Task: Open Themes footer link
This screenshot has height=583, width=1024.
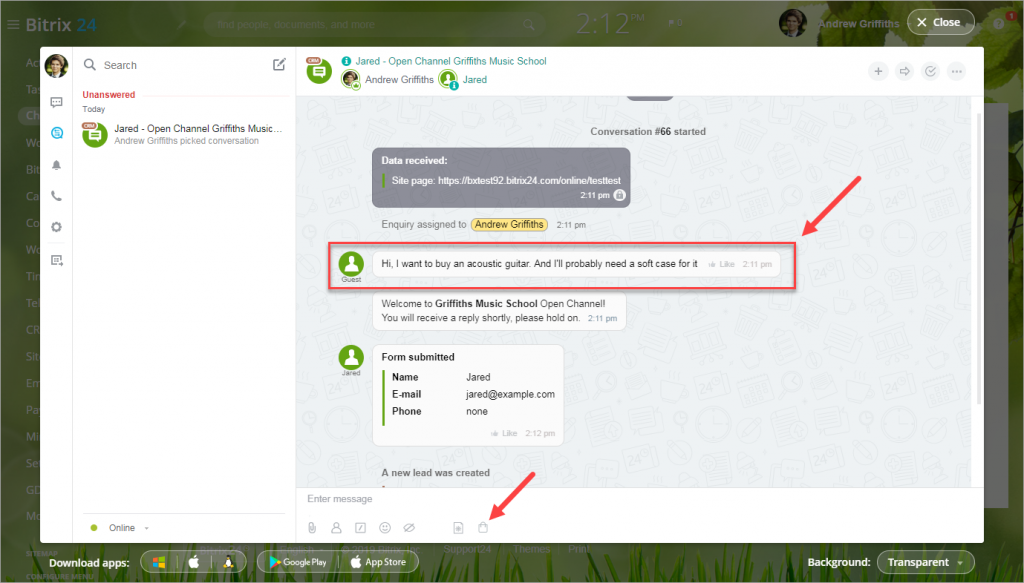Action: pos(531,549)
